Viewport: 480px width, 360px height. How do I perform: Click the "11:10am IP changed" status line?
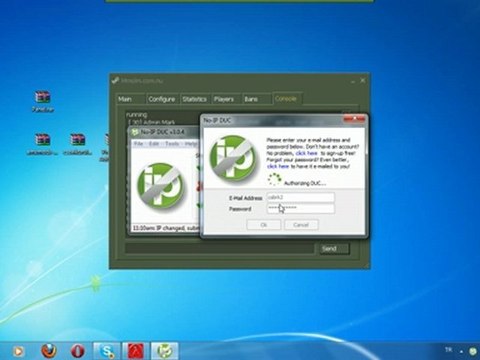(x=165, y=228)
